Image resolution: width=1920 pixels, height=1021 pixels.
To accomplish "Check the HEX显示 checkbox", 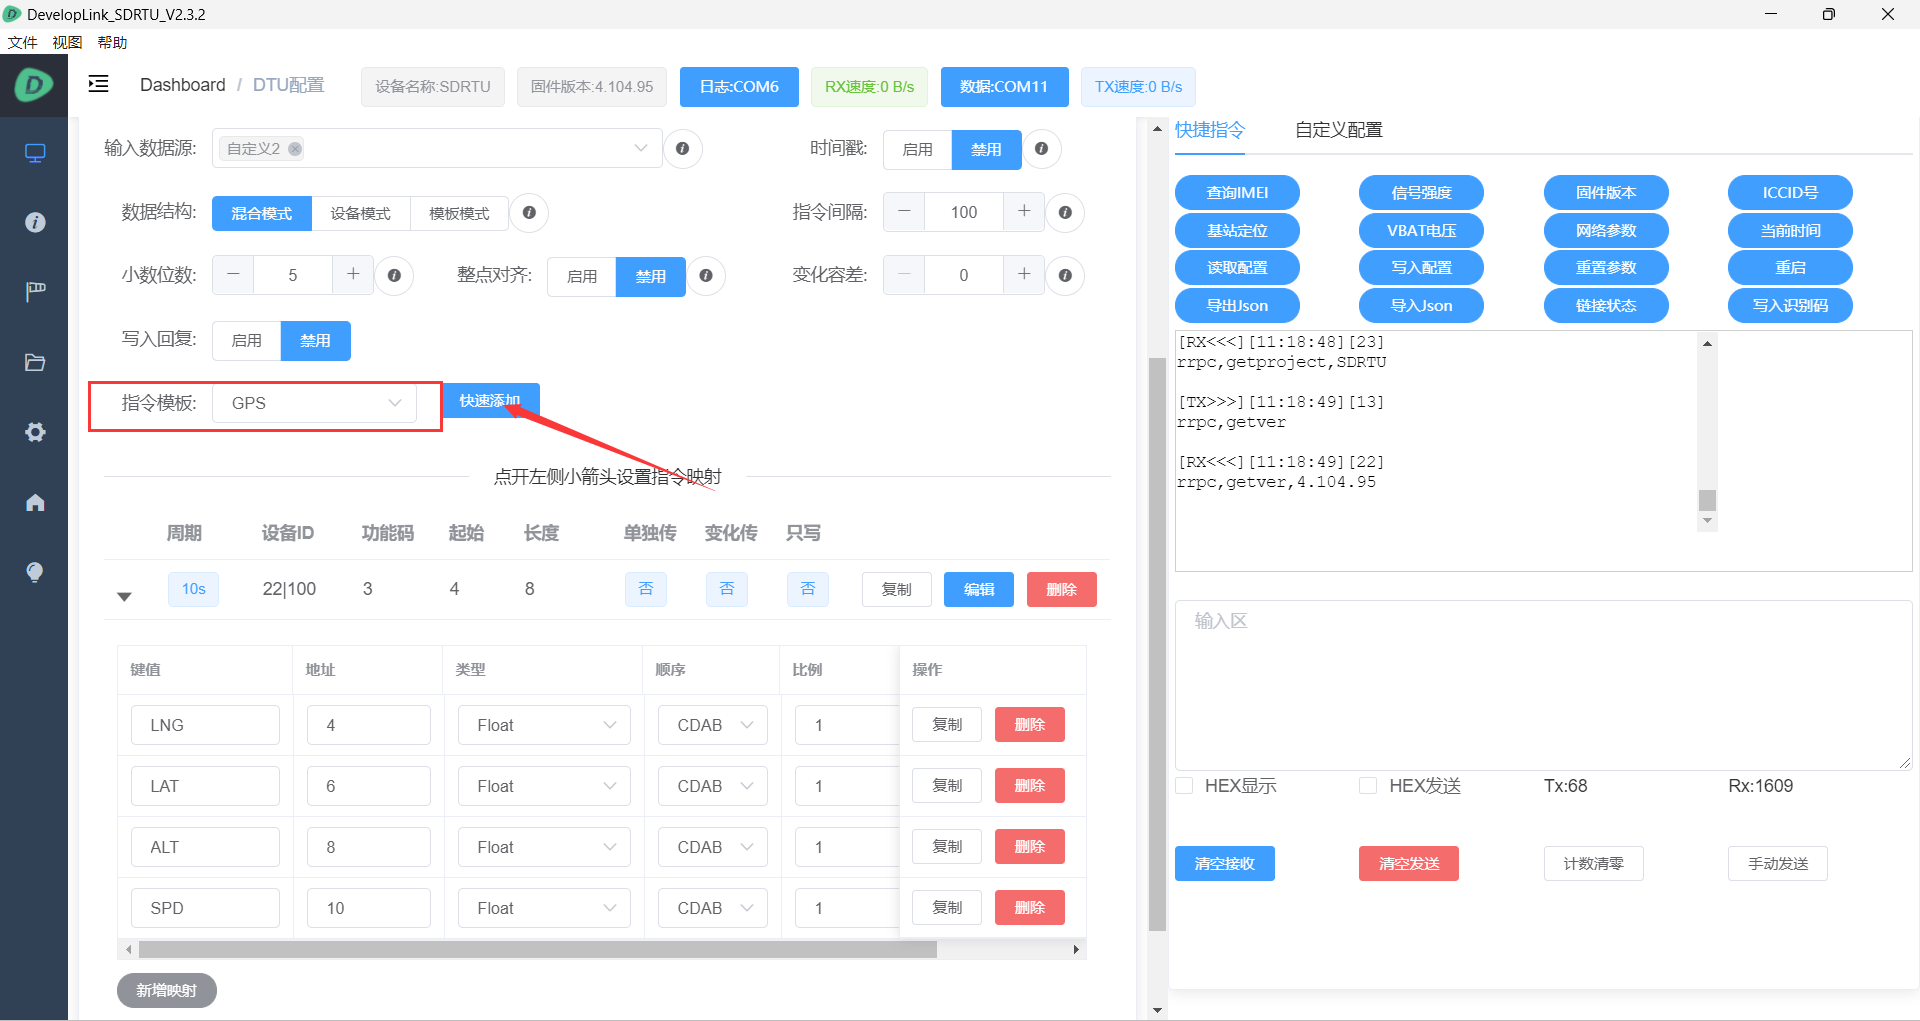I will (x=1185, y=786).
